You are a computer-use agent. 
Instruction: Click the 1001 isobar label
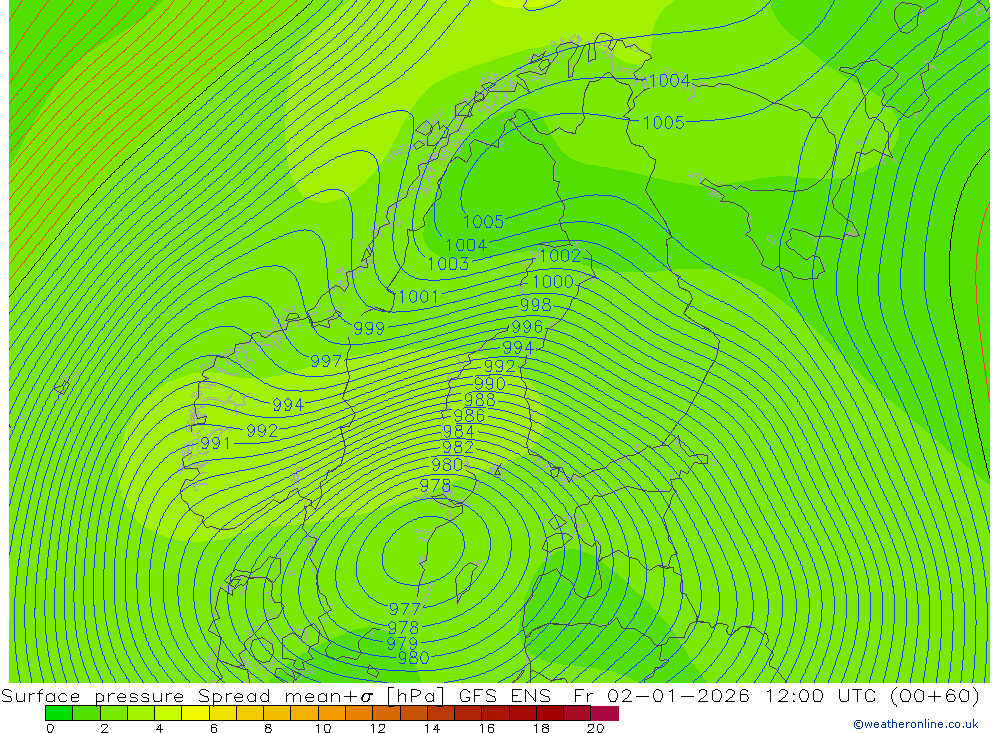[418, 297]
